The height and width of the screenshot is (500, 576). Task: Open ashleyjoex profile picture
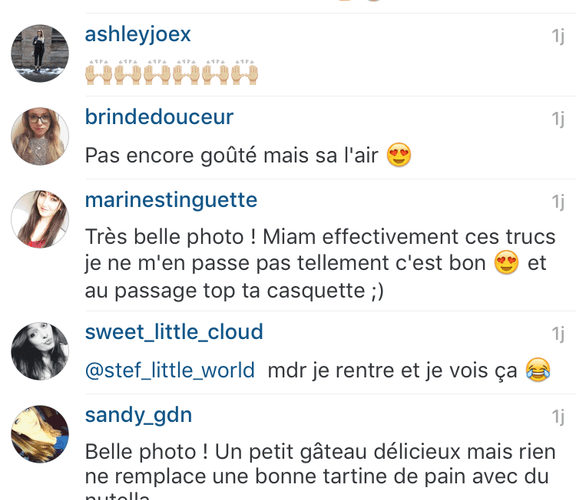[x=40, y=53]
